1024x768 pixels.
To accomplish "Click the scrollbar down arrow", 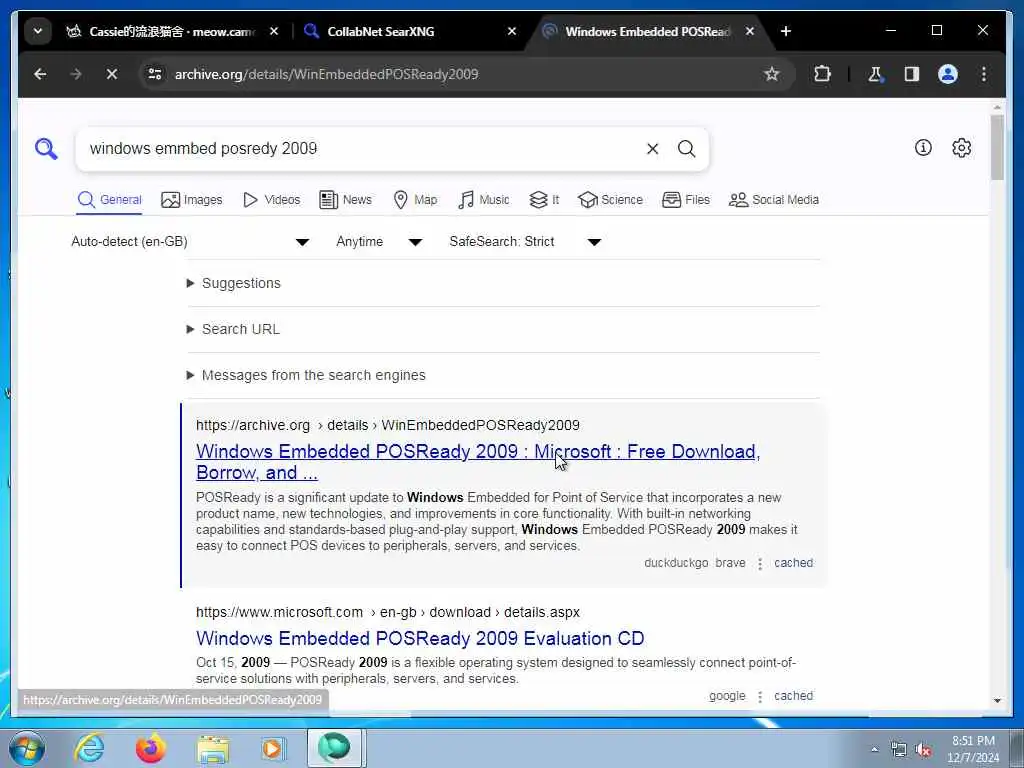I will click(997, 701).
